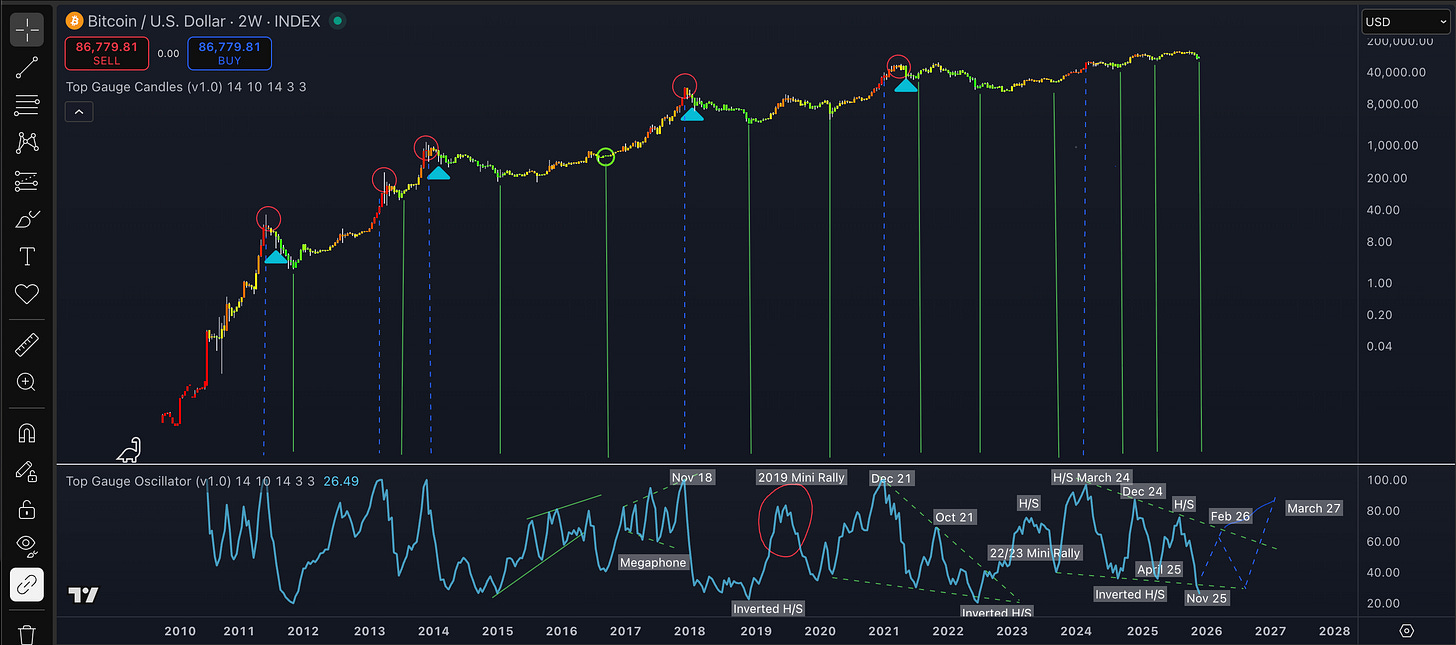
Task: Open the chart patterns tool
Action: pos(27,142)
